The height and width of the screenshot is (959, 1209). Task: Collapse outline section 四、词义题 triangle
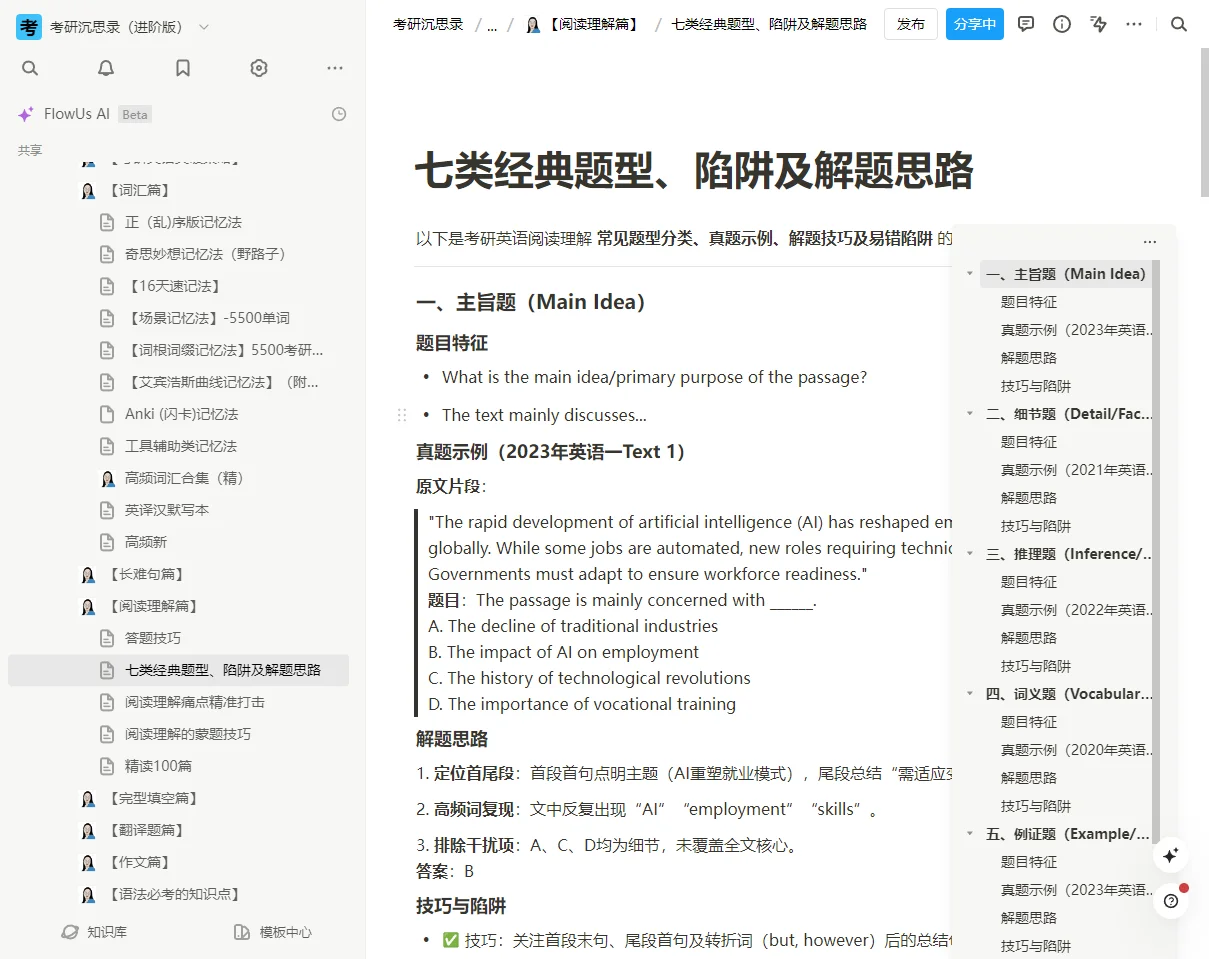[969, 694]
